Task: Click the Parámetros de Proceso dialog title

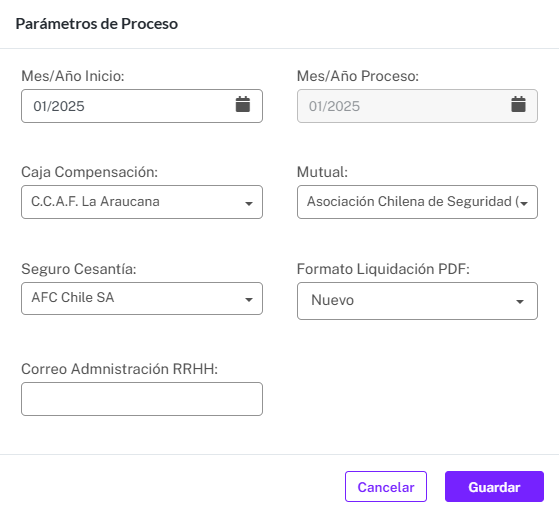Action: click(97, 24)
